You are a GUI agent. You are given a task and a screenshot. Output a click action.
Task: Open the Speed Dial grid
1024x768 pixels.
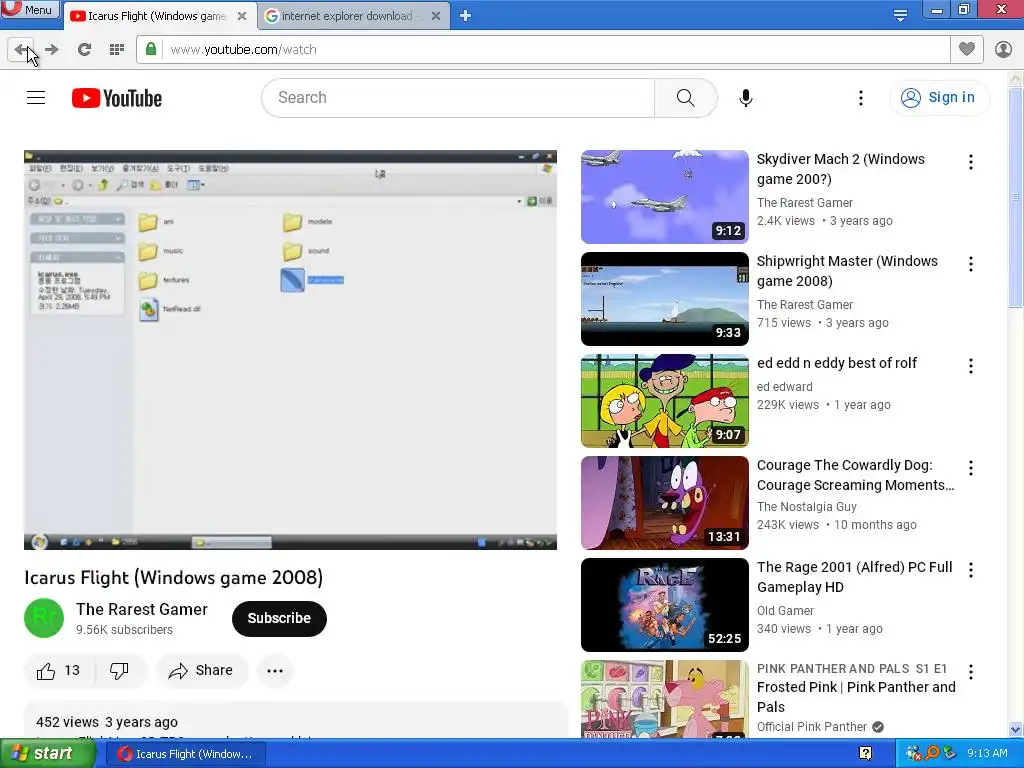click(117, 50)
